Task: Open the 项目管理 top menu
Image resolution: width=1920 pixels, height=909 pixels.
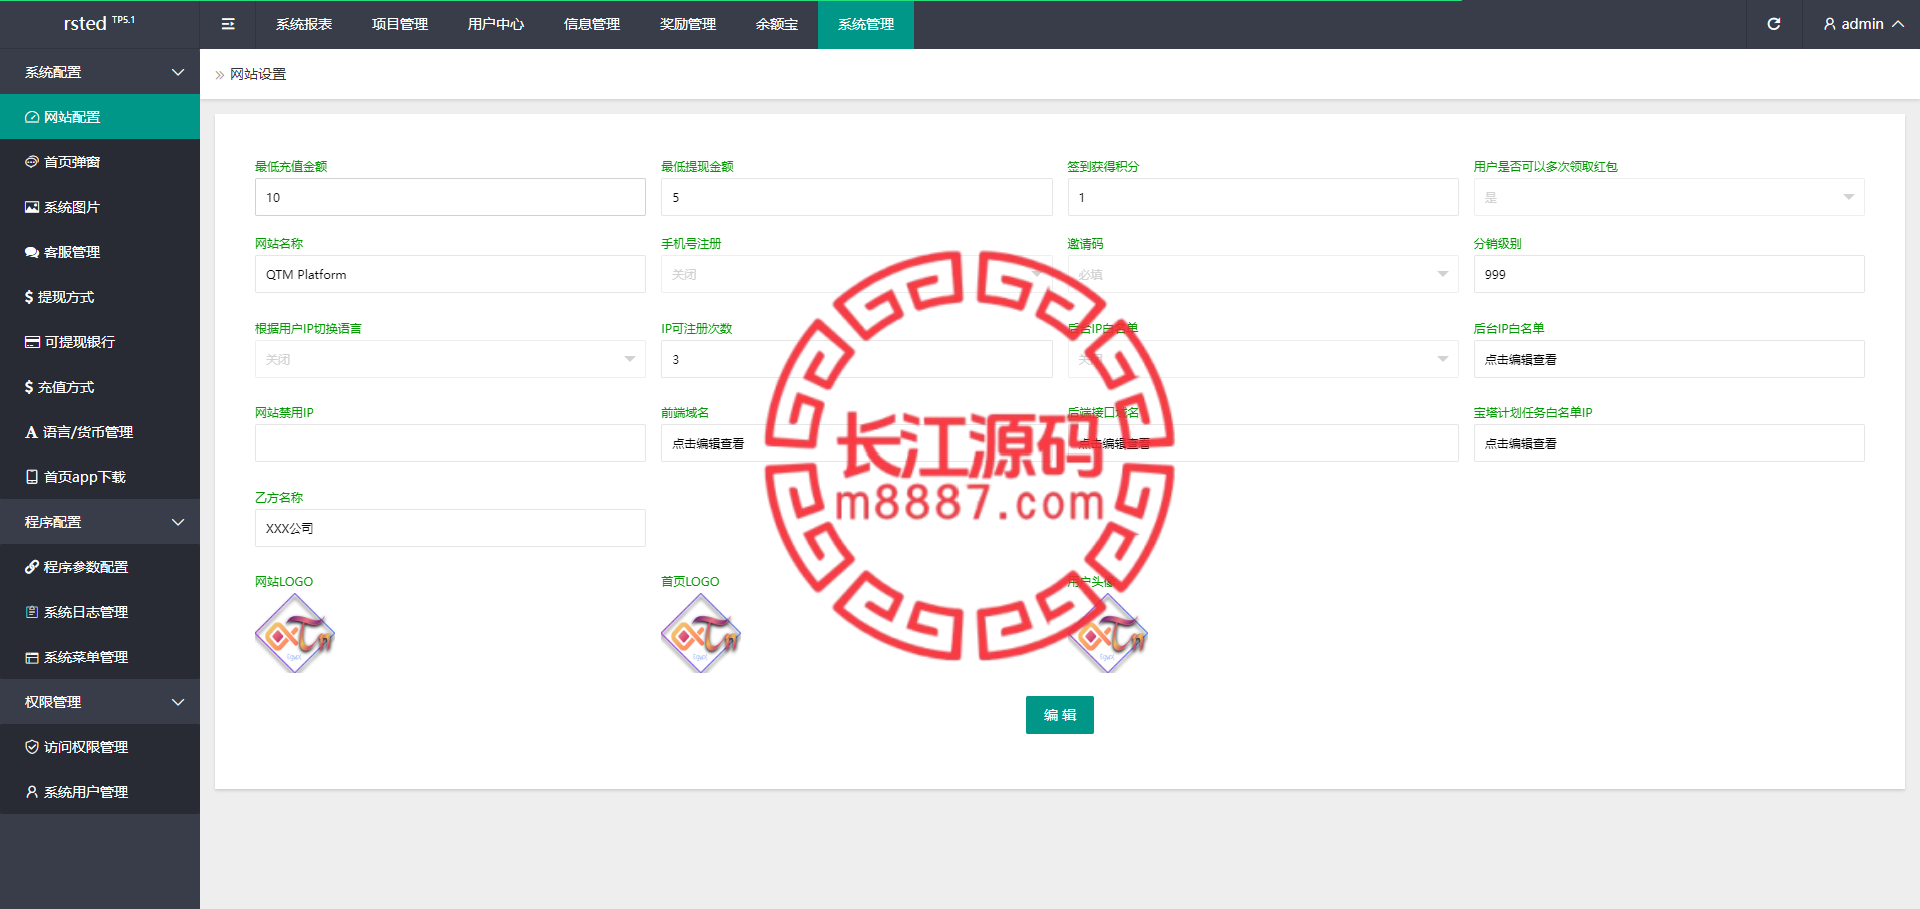Action: point(400,24)
